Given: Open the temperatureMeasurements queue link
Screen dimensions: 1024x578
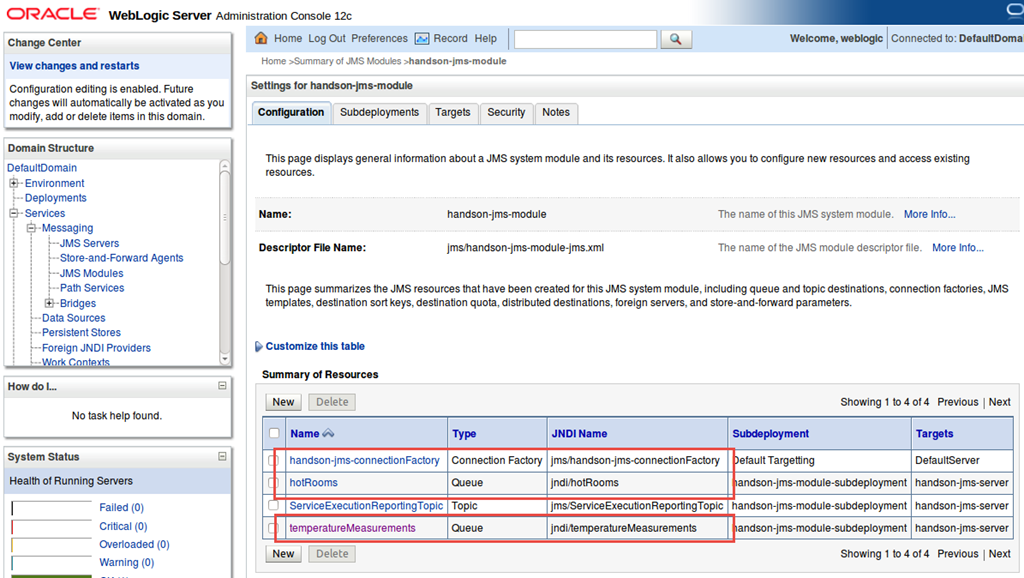Looking at the screenshot, I should 352,528.
